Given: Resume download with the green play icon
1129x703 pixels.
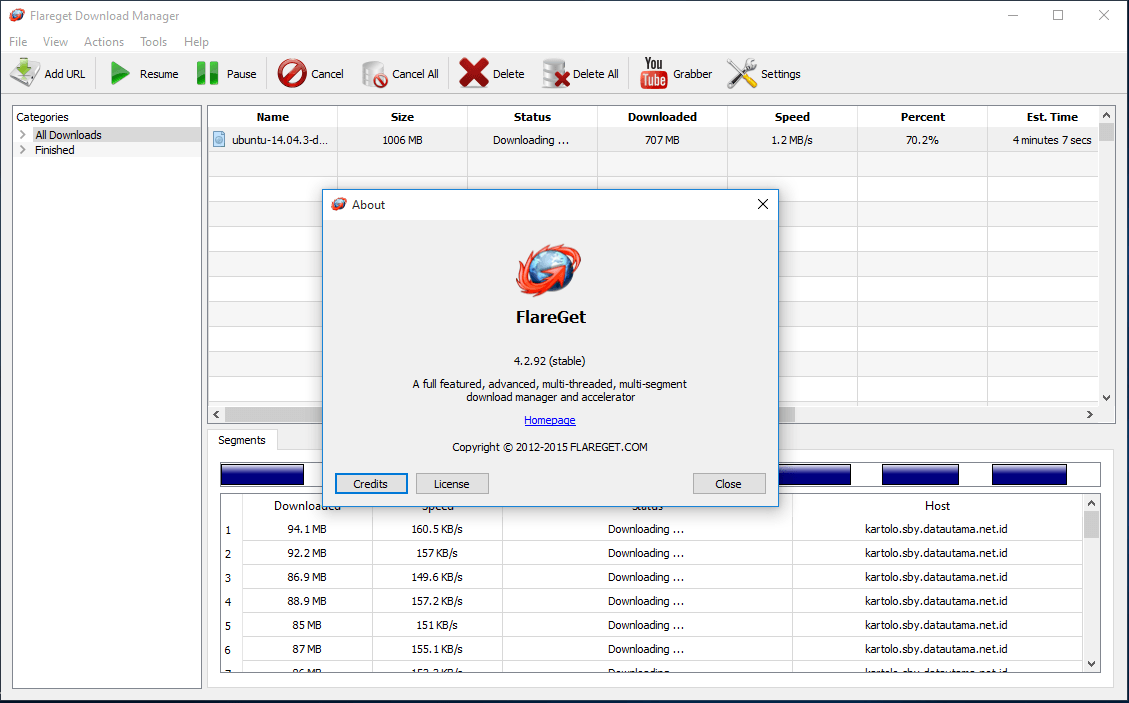Looking at the screenshot, I should [120, 73].
